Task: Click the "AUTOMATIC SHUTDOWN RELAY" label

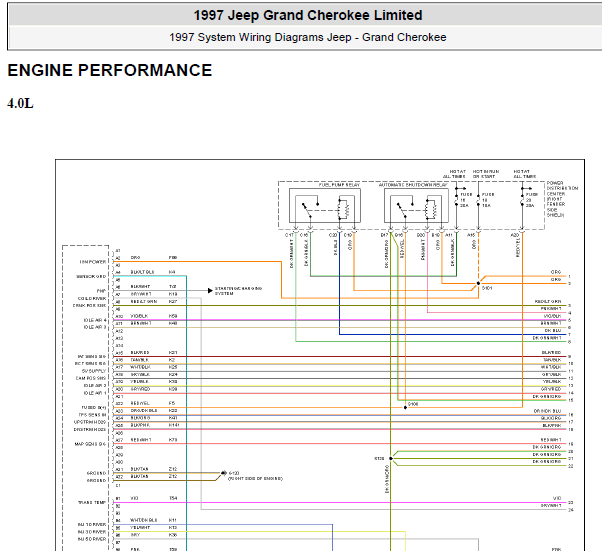Action: pos(413,185)
